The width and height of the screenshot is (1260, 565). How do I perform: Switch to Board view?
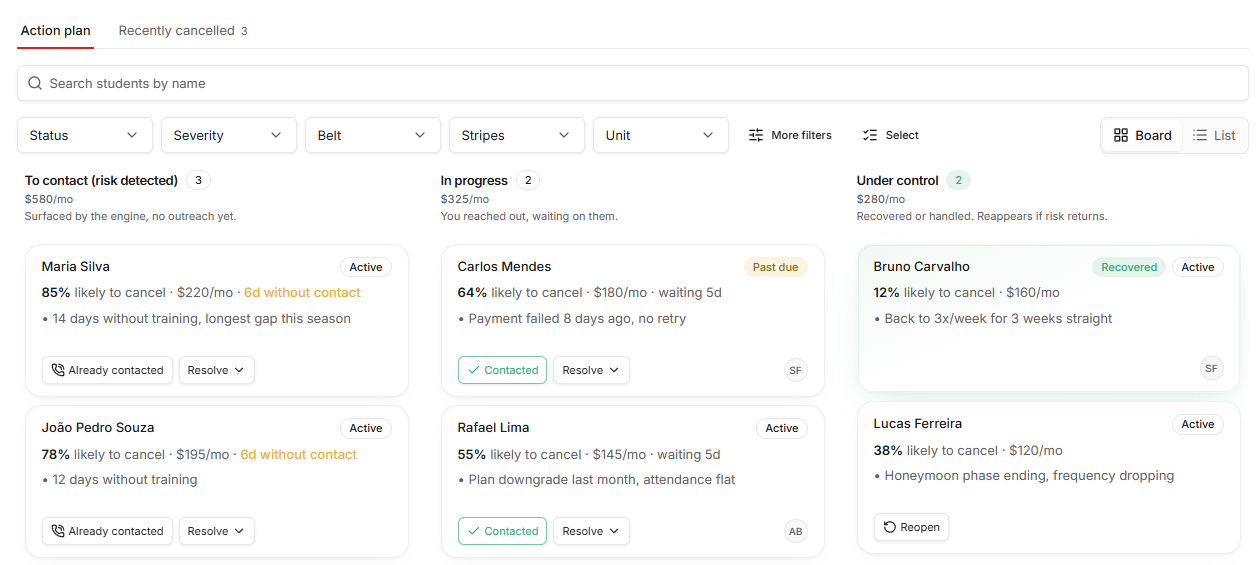[1143, 135]
